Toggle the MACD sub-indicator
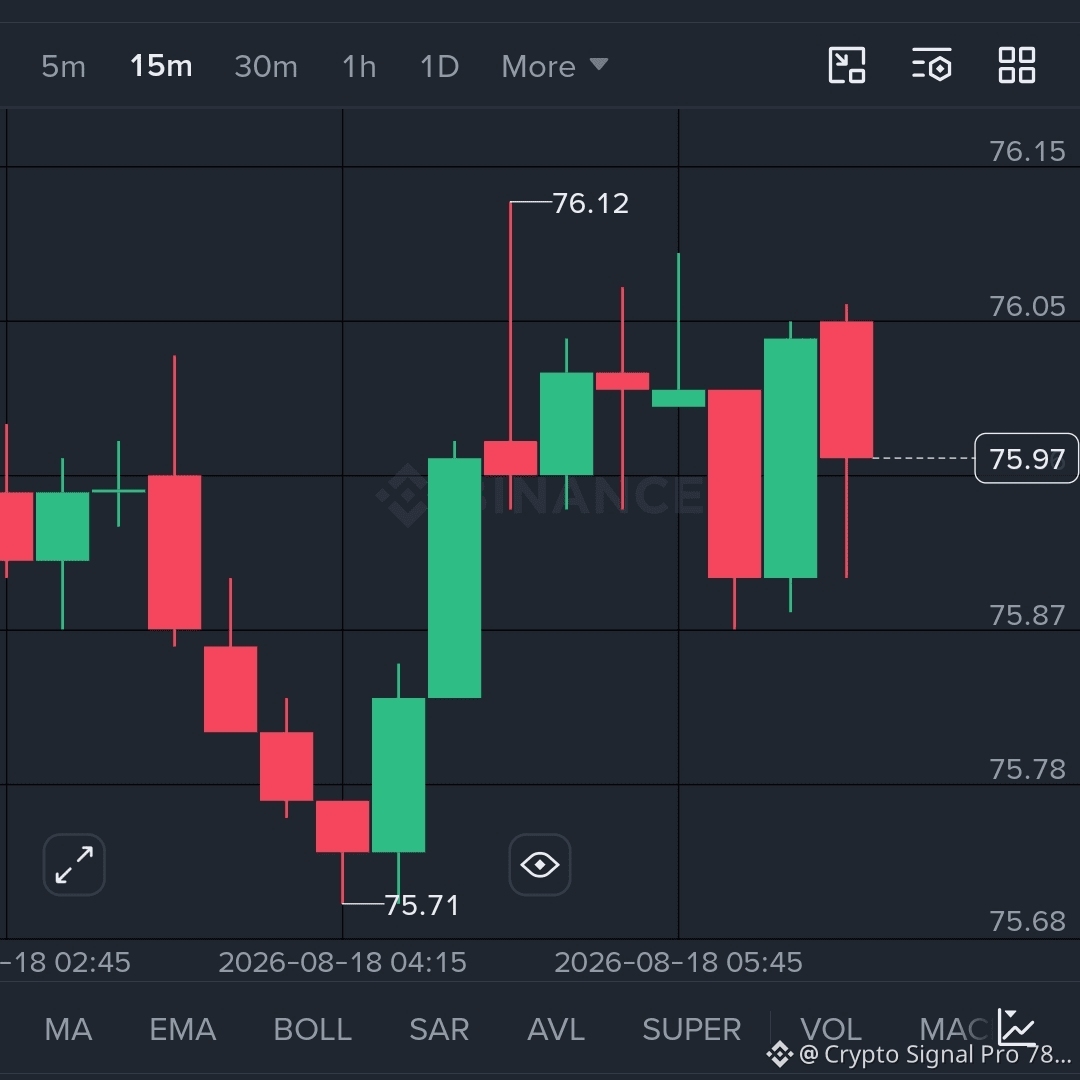The width and height of the screenshot is (1080, 1080). click(x=957, y=1030)
